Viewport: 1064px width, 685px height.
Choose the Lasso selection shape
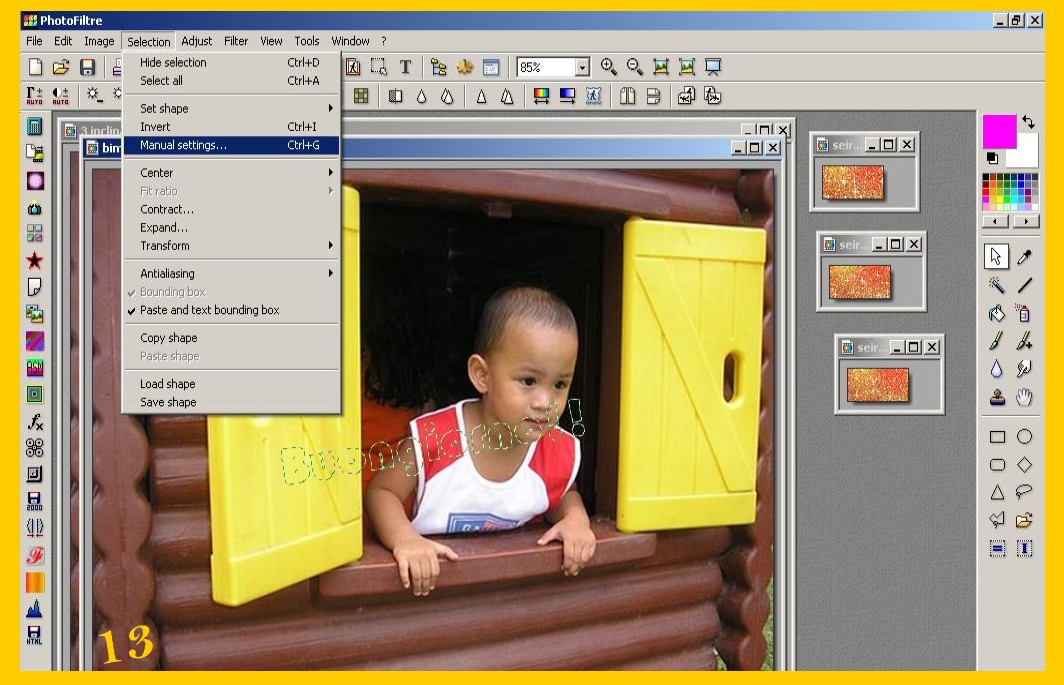[x=1024, y=492]
